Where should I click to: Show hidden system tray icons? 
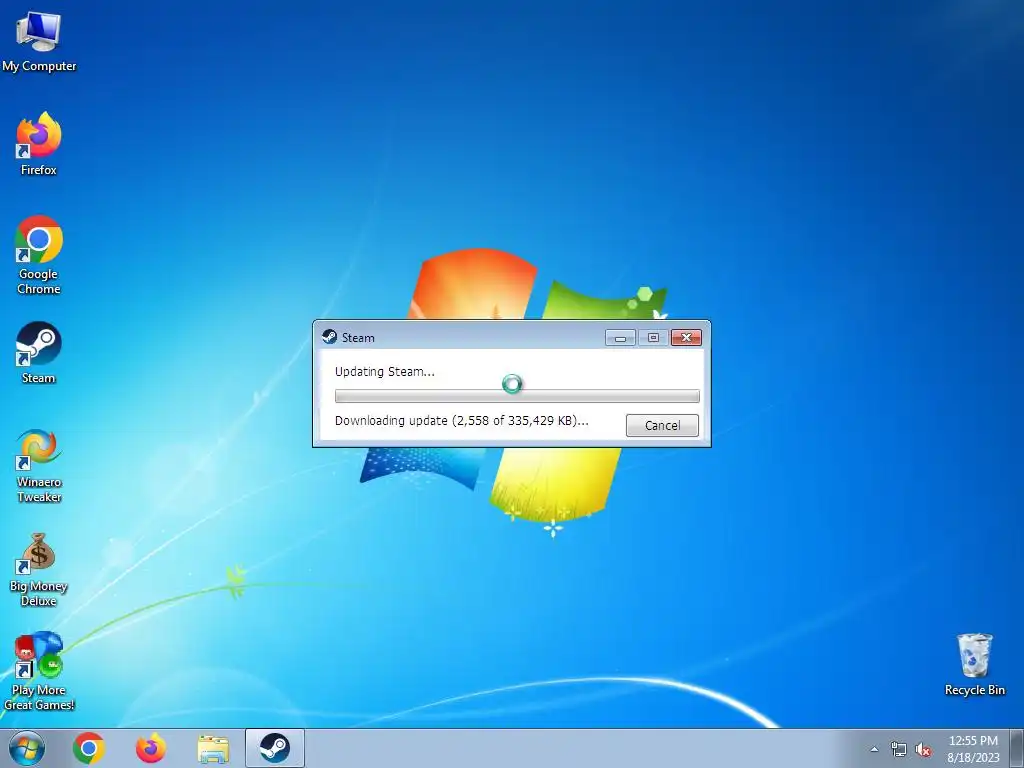tap(874, 750)
